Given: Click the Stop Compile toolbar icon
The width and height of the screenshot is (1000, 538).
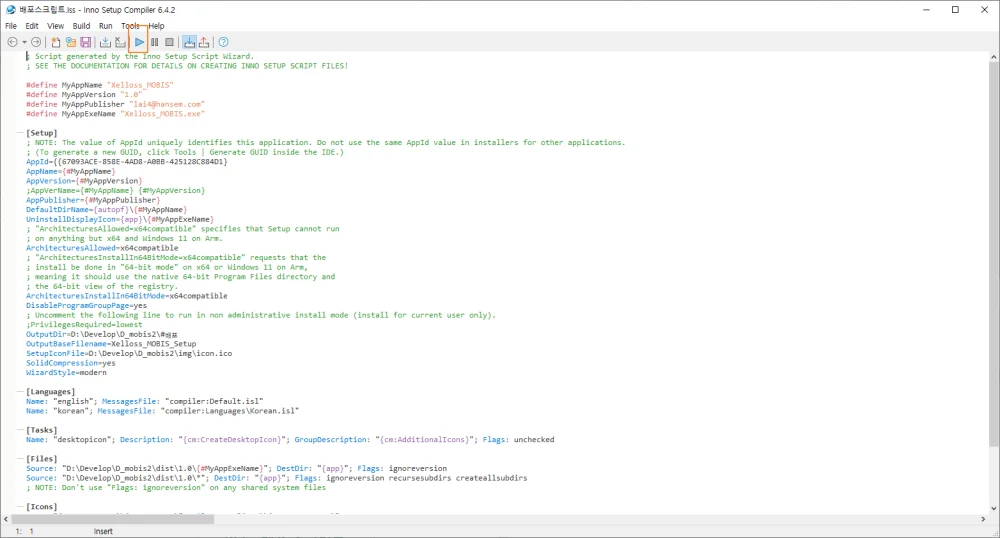Looking at the screenshot, I should coord(120,42).
